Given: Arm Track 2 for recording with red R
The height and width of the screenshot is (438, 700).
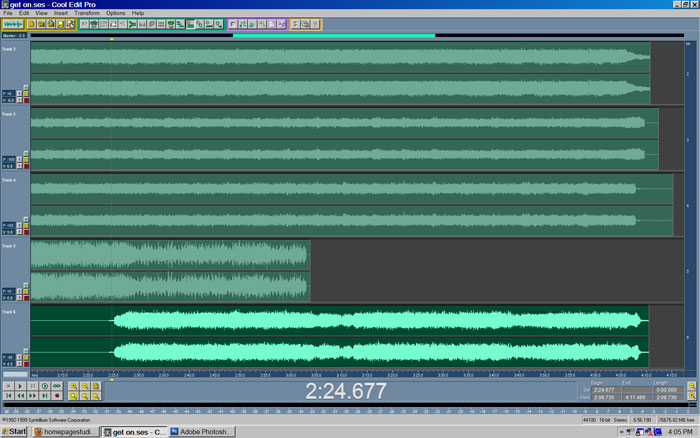Looking at the screenshot, I should pos(26,100).
